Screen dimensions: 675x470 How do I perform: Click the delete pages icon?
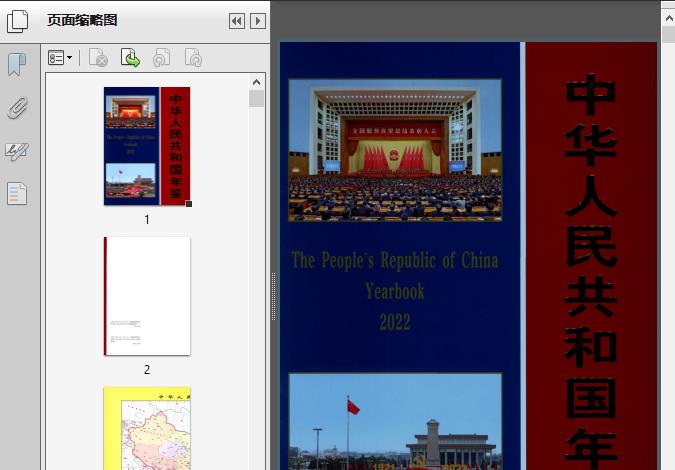pyautogui.click(x=98, y=58)
